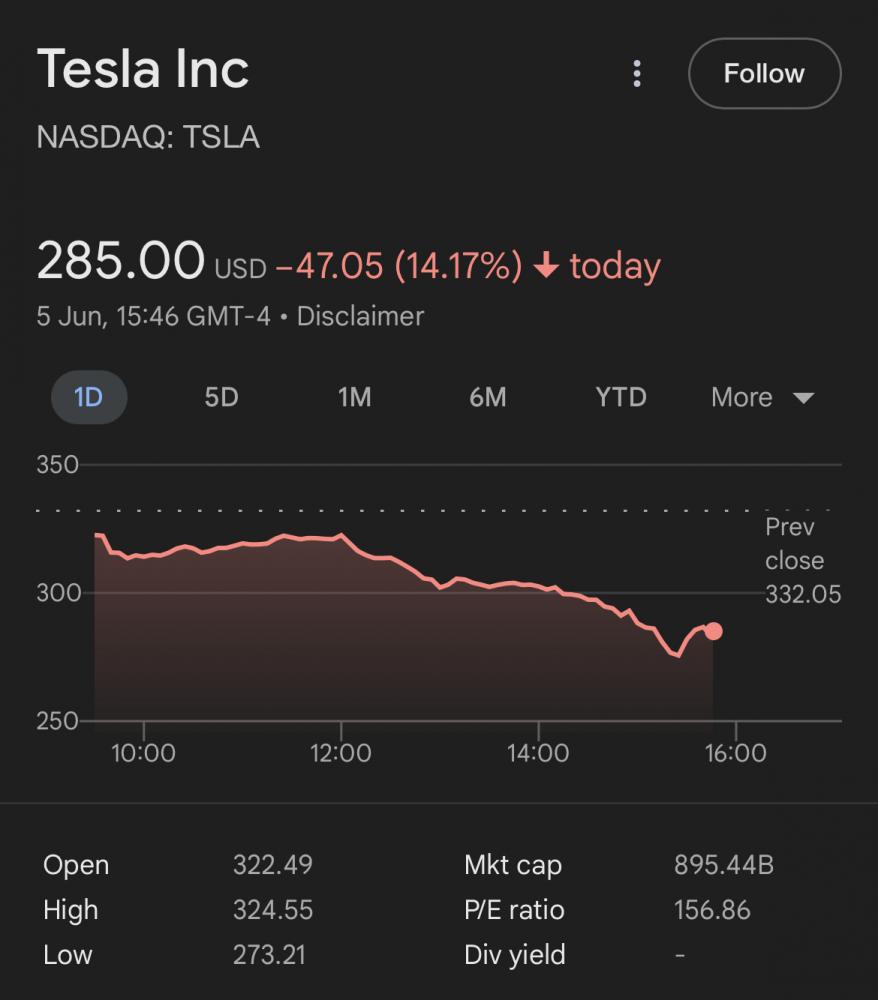The image size is (878, 1000).
Task: Switch to the 5D time range
Action: coord(221,397)
